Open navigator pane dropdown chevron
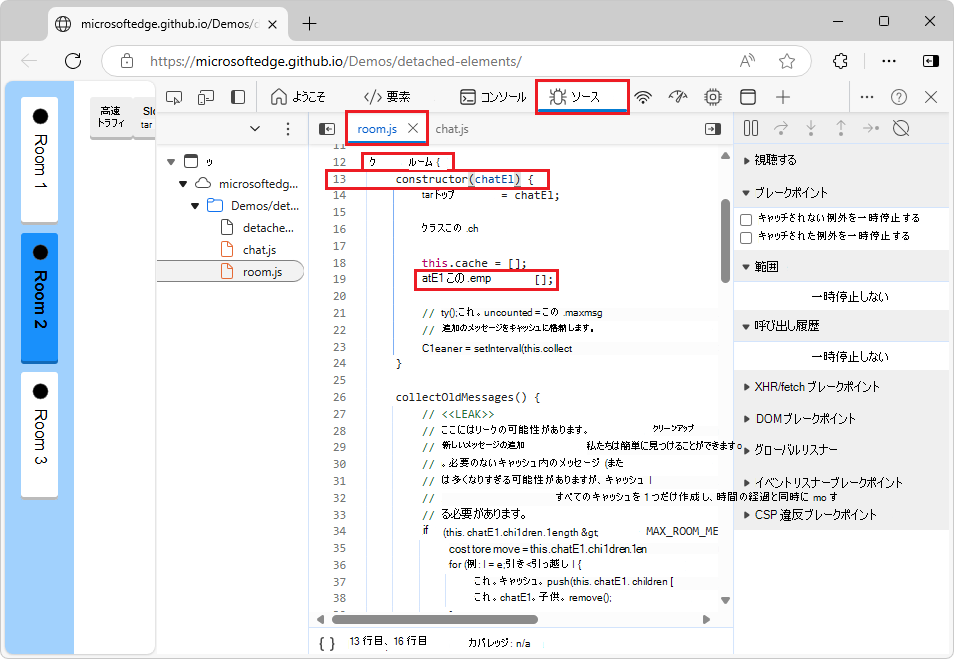Image resolution: width=954 pixels, height=659 pixels. (x=255, y=128)
